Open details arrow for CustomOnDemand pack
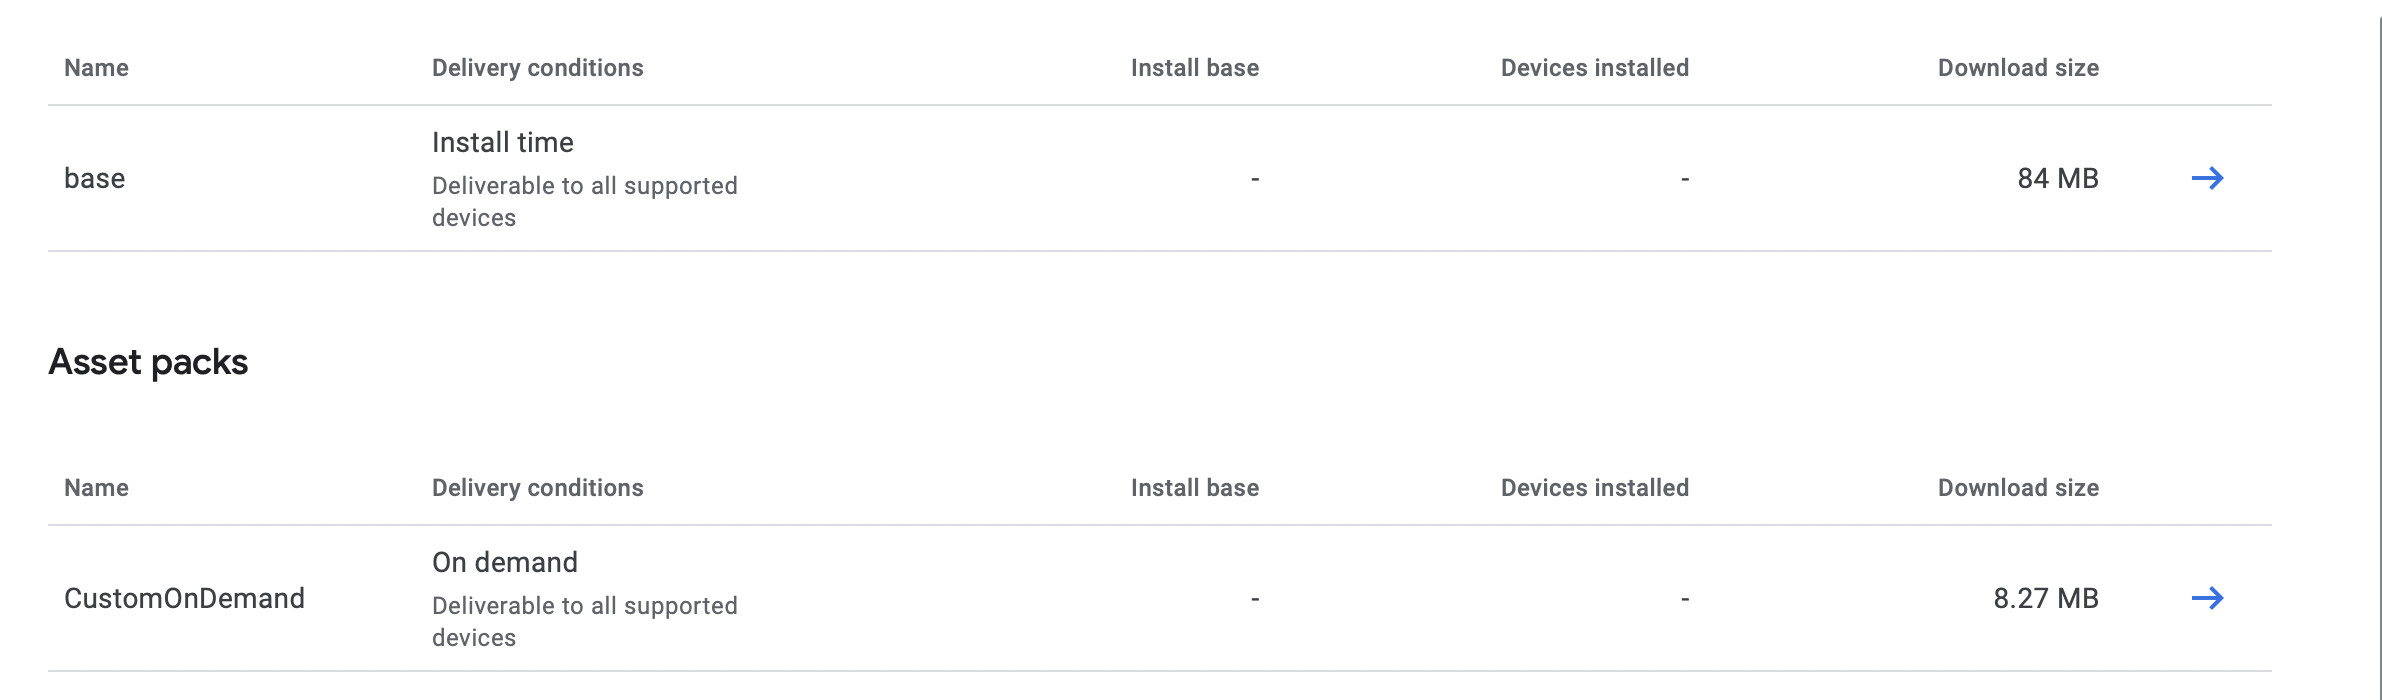The image size is (2382, 700). pos(2210,600)
